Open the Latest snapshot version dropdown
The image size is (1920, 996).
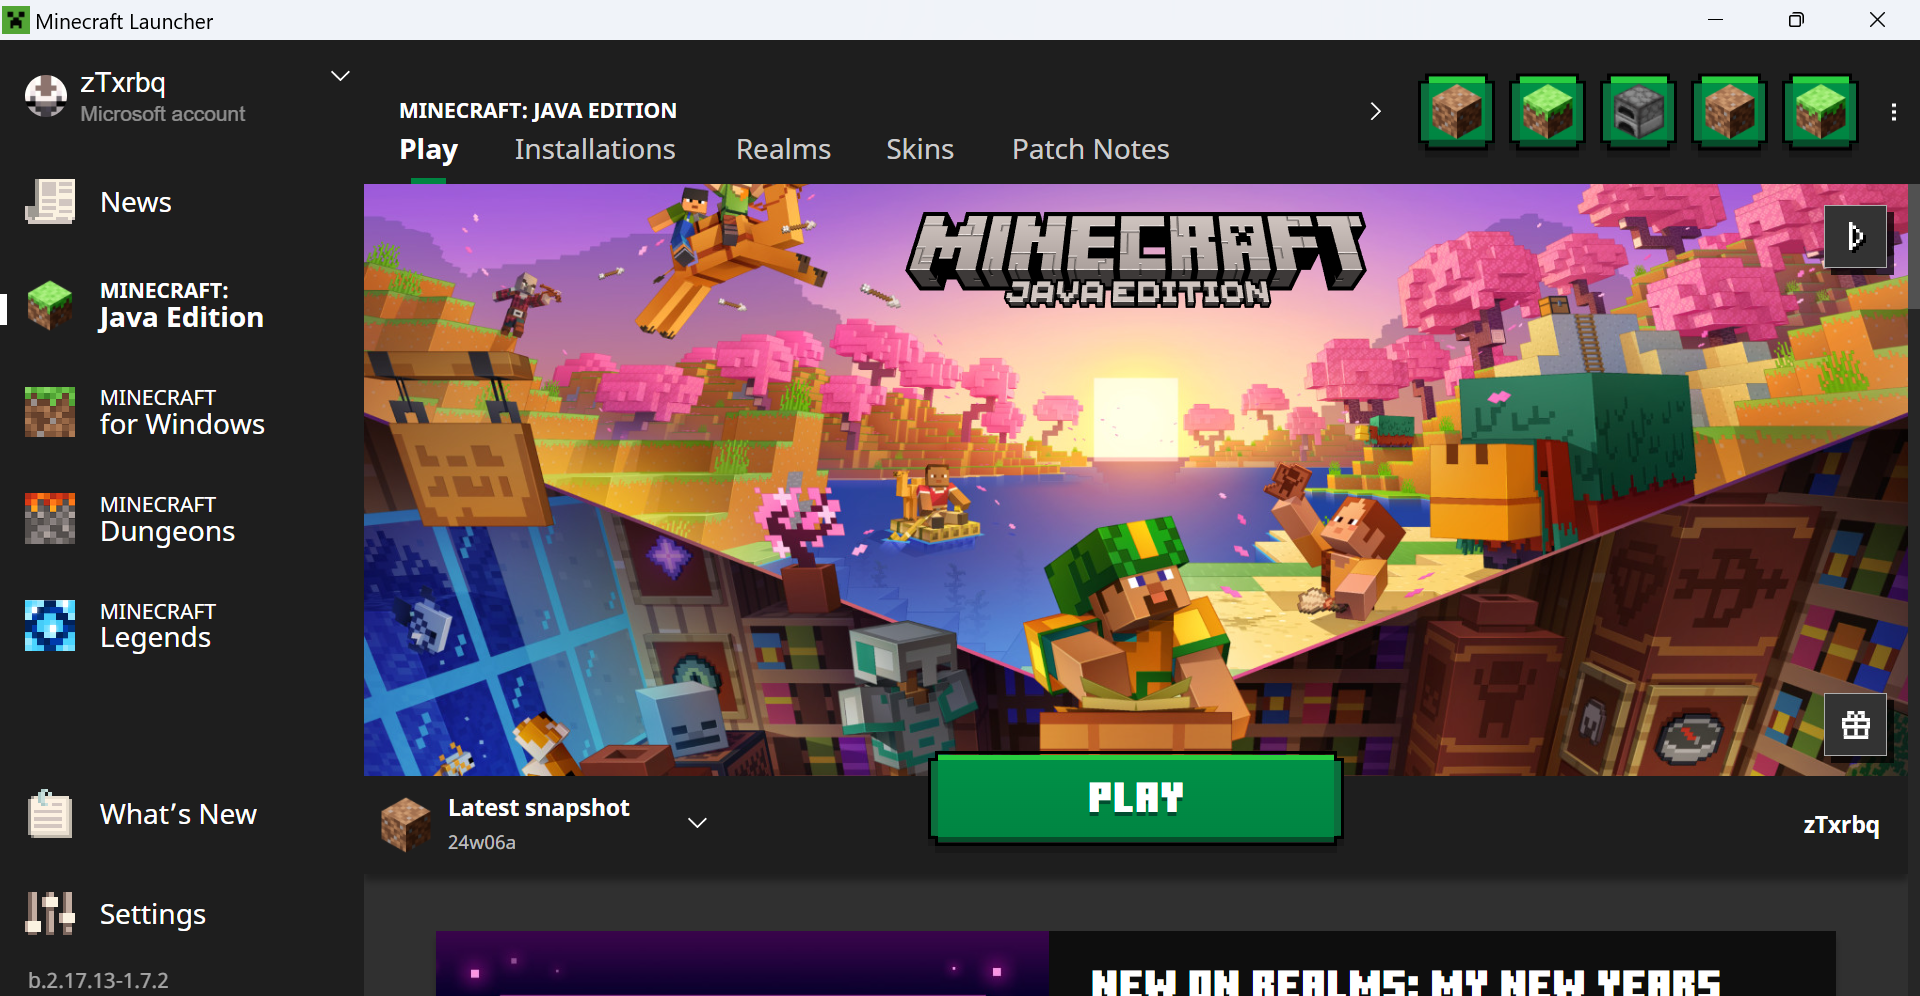pyautogui.click(x=697, y=823)
